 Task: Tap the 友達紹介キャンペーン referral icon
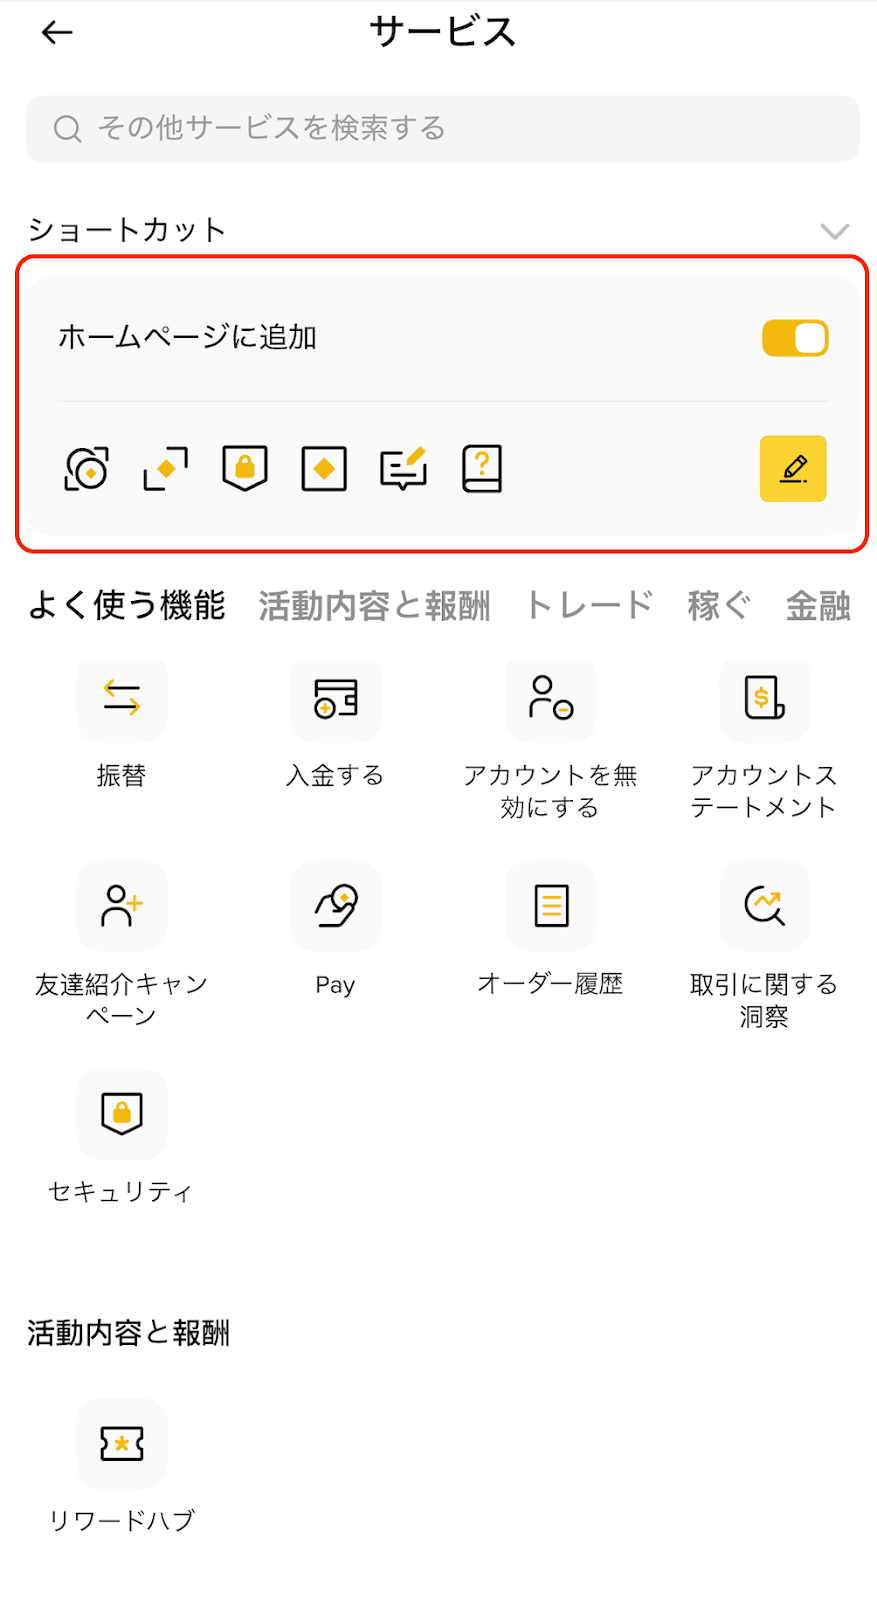pyautogui.click(x=121, y=906)
